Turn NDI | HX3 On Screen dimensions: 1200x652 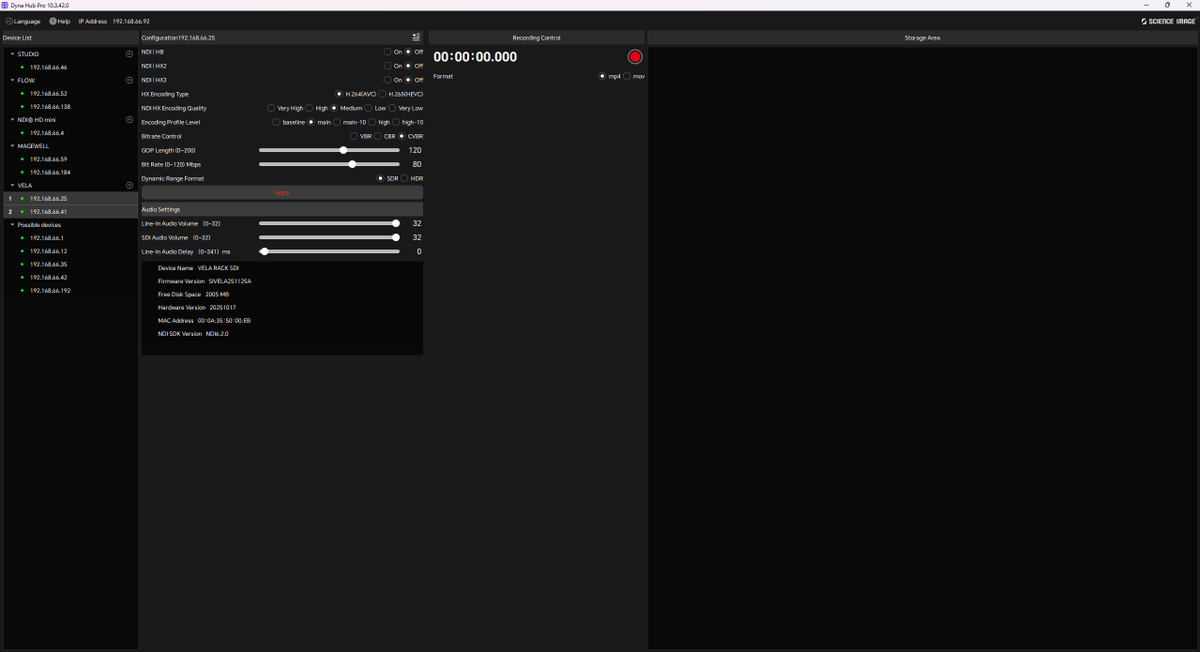point(388,80)
